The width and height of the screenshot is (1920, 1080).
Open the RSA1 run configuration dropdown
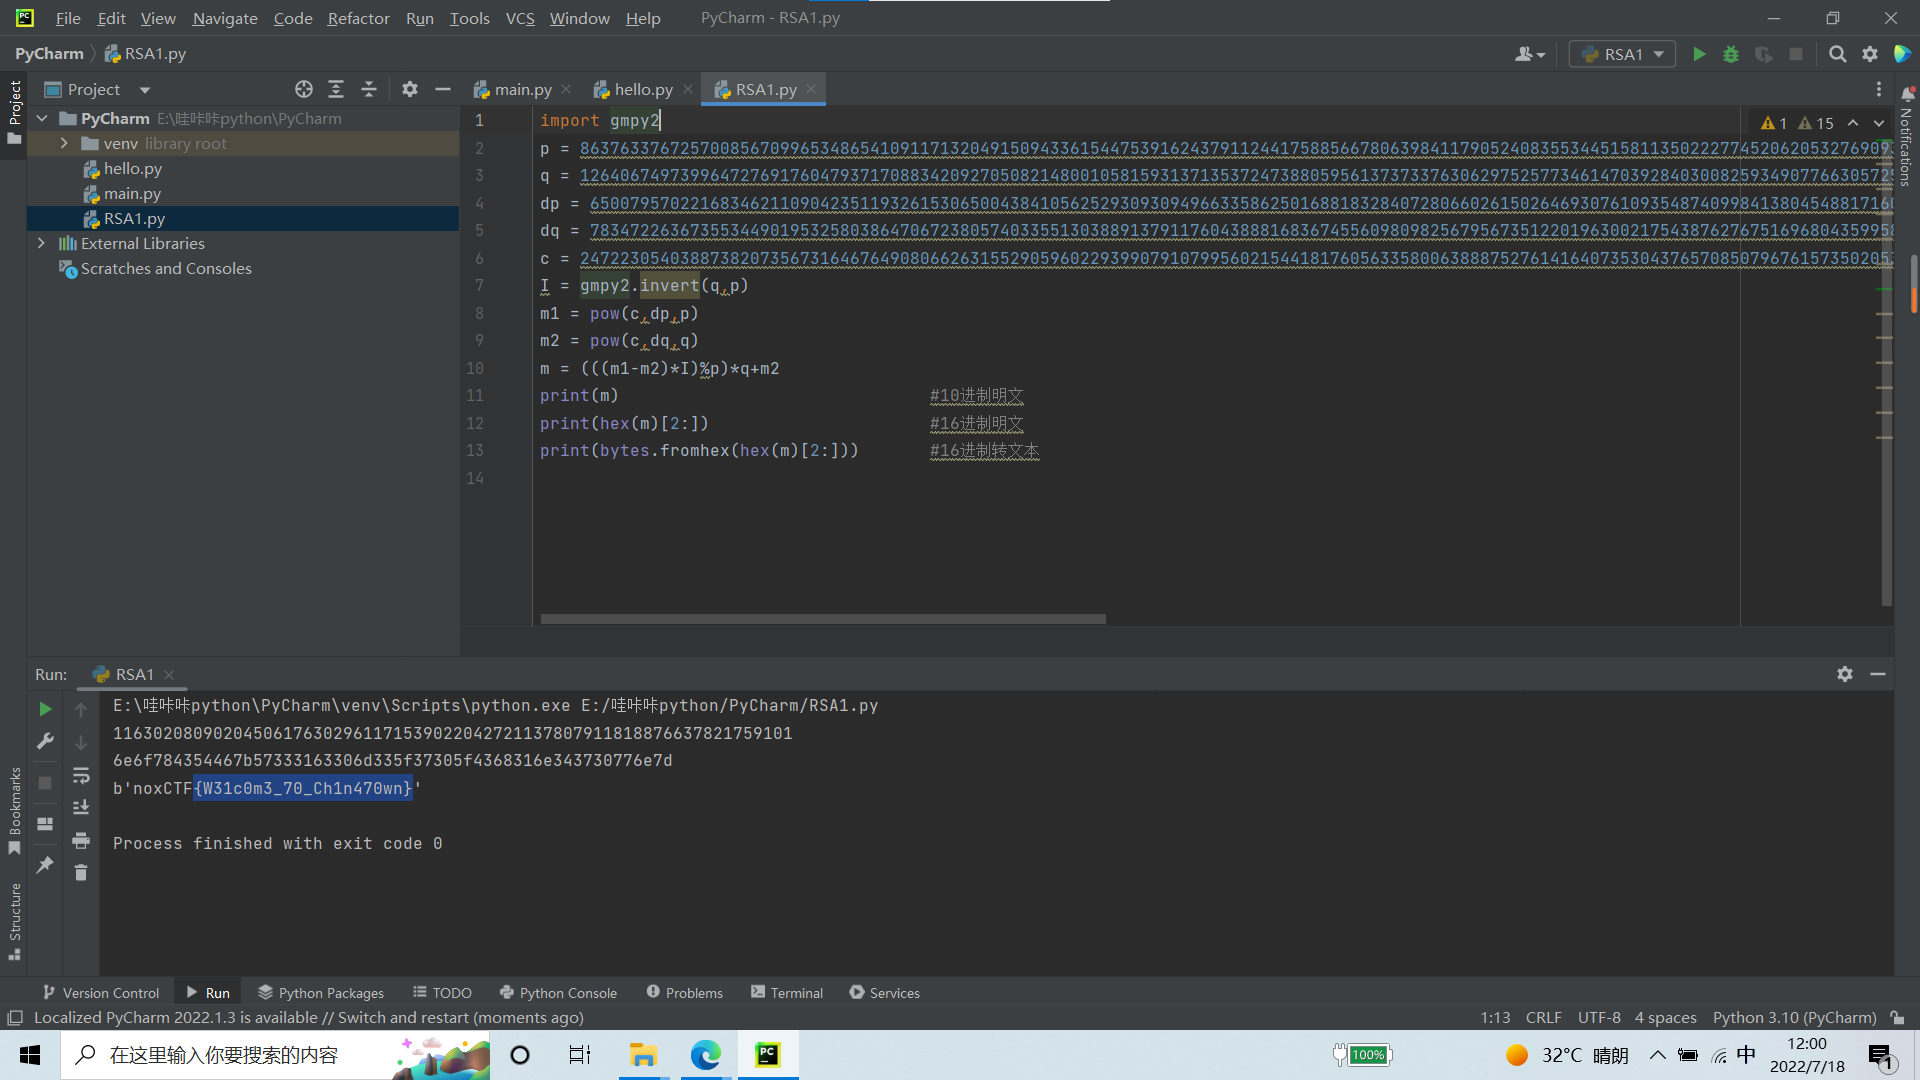click(x=1622, y=54)
